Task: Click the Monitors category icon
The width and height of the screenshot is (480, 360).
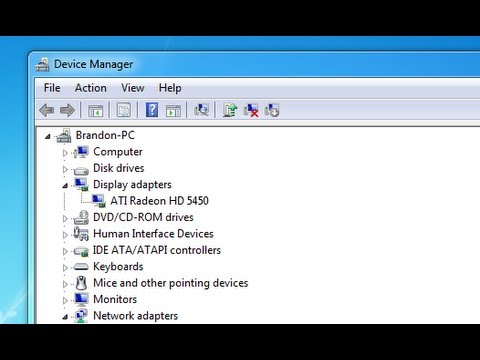Action: coord(81,299)
